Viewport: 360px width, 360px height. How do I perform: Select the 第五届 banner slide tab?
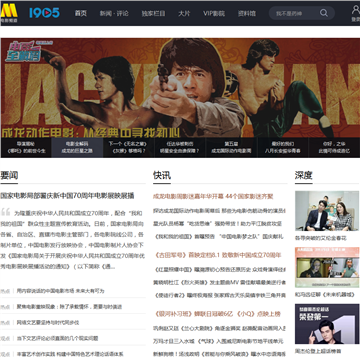click(x=231, y=147)
